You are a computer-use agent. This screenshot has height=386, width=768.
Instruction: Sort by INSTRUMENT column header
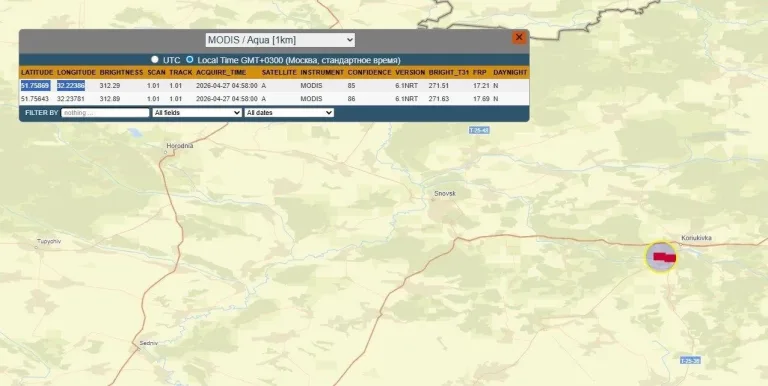[x=322, y=72]
